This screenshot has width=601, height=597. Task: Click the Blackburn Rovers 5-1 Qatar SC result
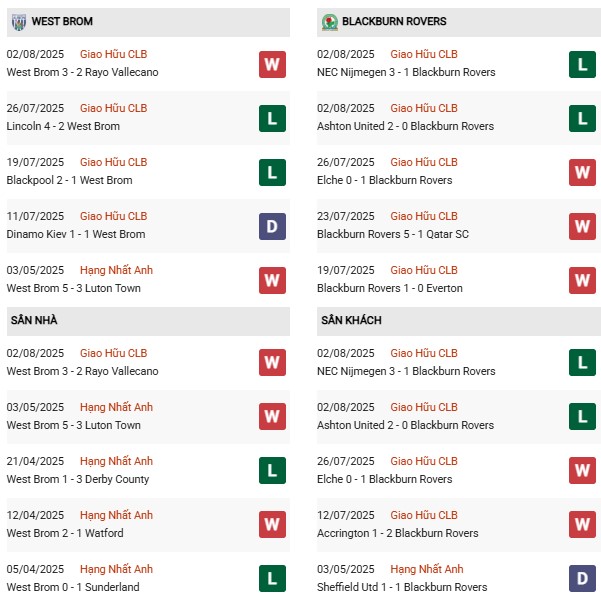tap(392, 234)
